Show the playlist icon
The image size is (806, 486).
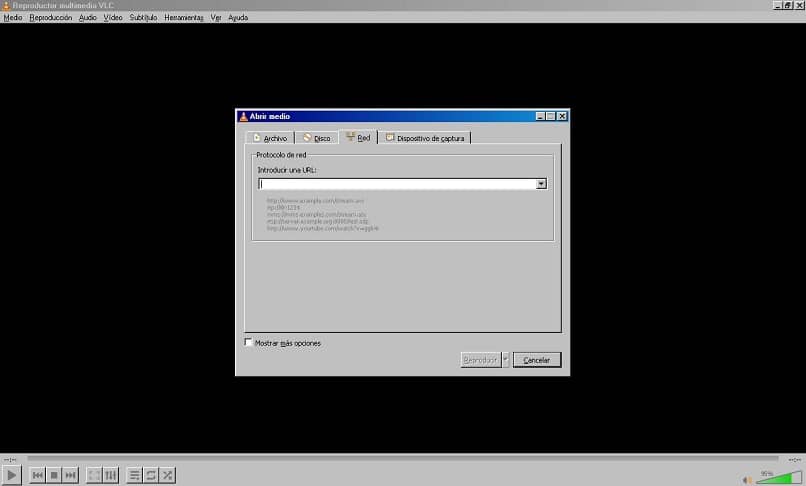click(134, 475)
